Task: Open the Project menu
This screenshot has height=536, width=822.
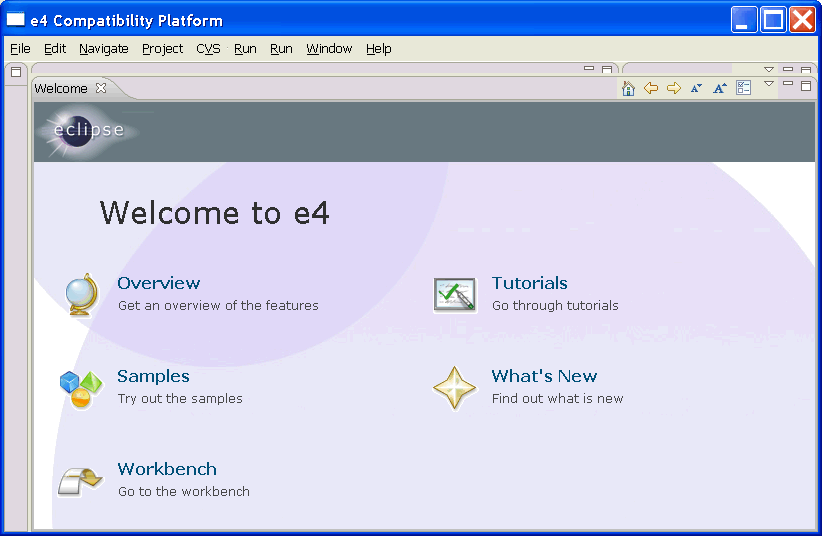Action: click(x=163, y=49)
